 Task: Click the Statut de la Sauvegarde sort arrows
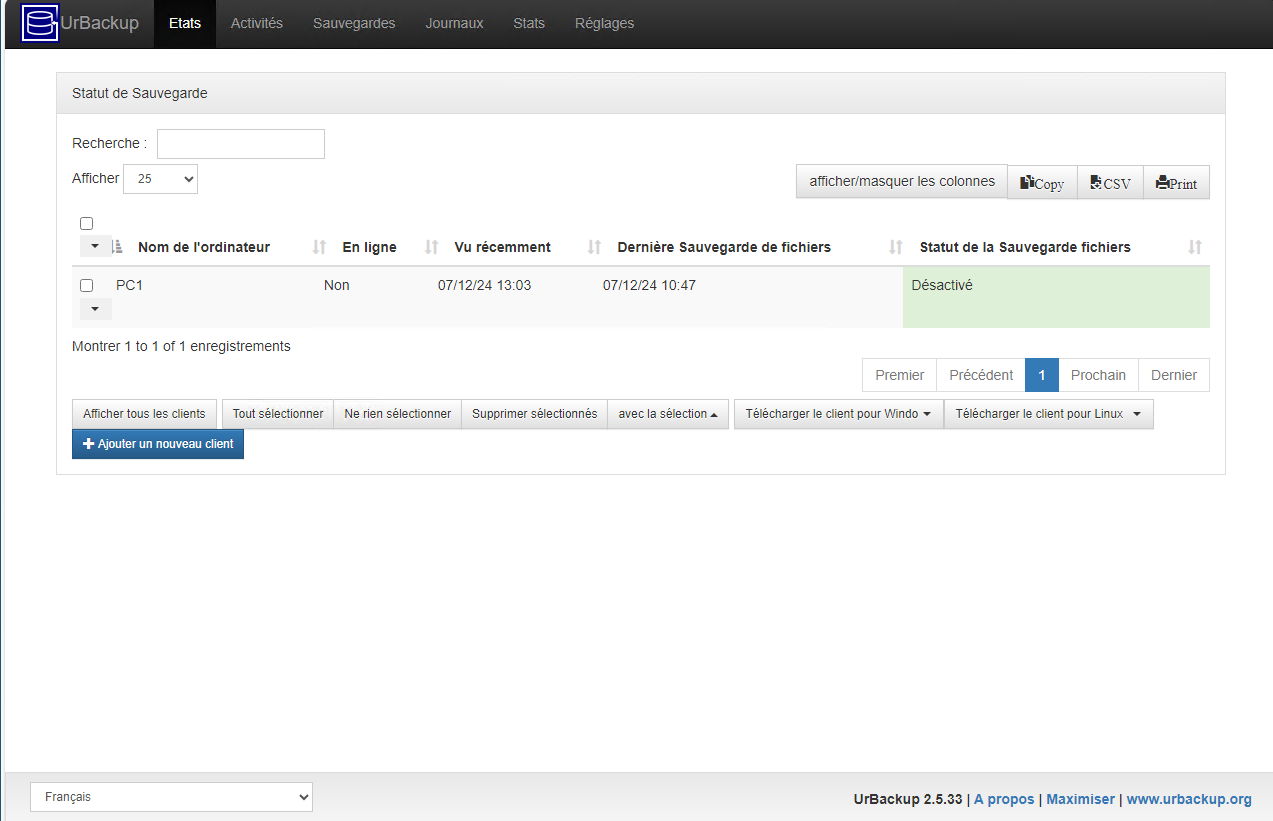[1195, 246]
